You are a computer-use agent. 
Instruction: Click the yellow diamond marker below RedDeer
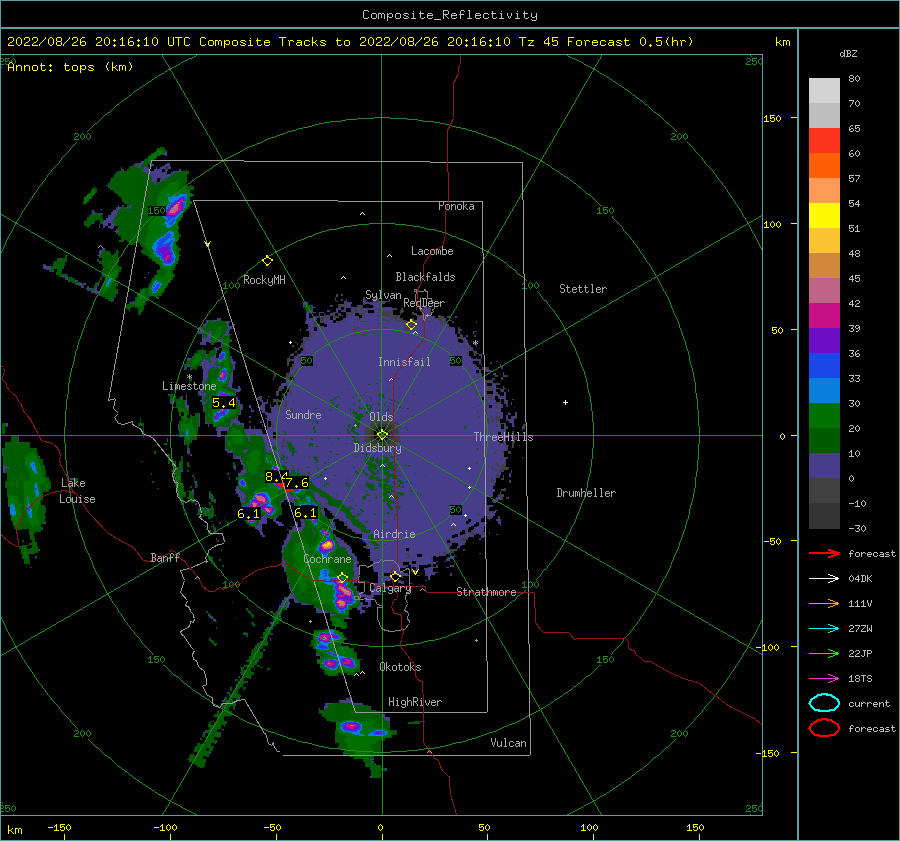pyautogui.click(x=411, y=325)
